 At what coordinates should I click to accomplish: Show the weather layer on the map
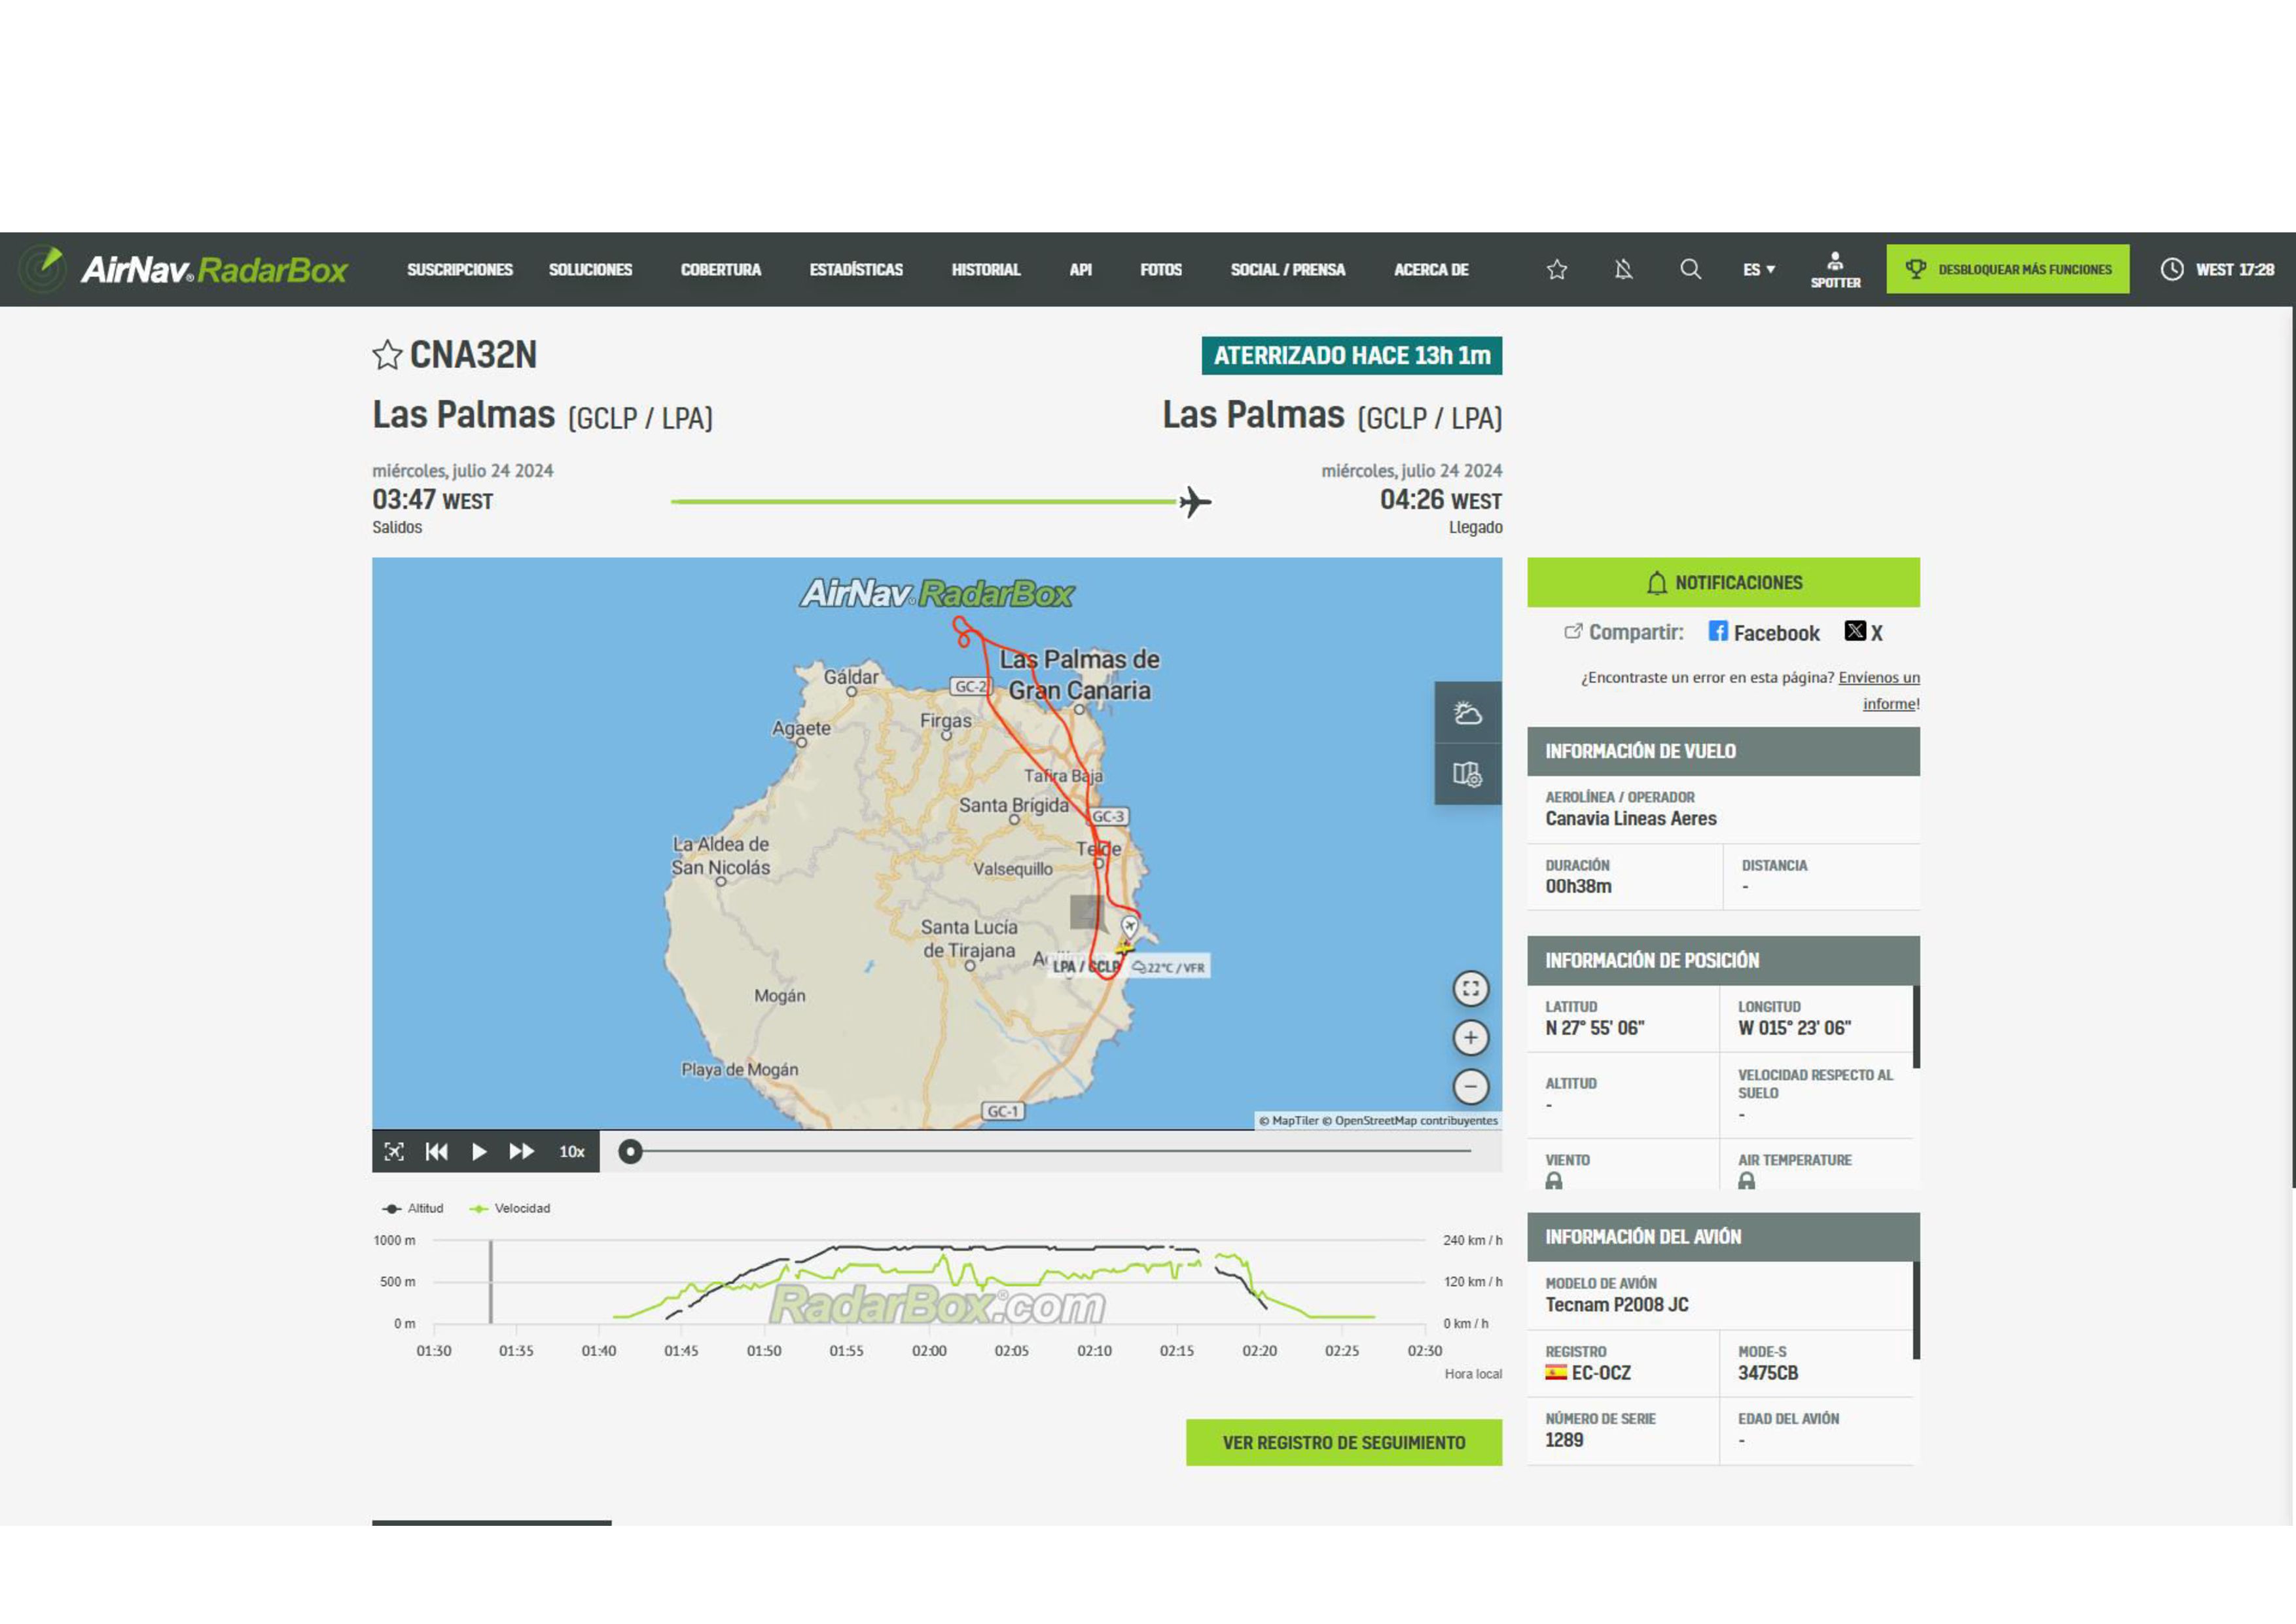click(x=1467, y=713)
